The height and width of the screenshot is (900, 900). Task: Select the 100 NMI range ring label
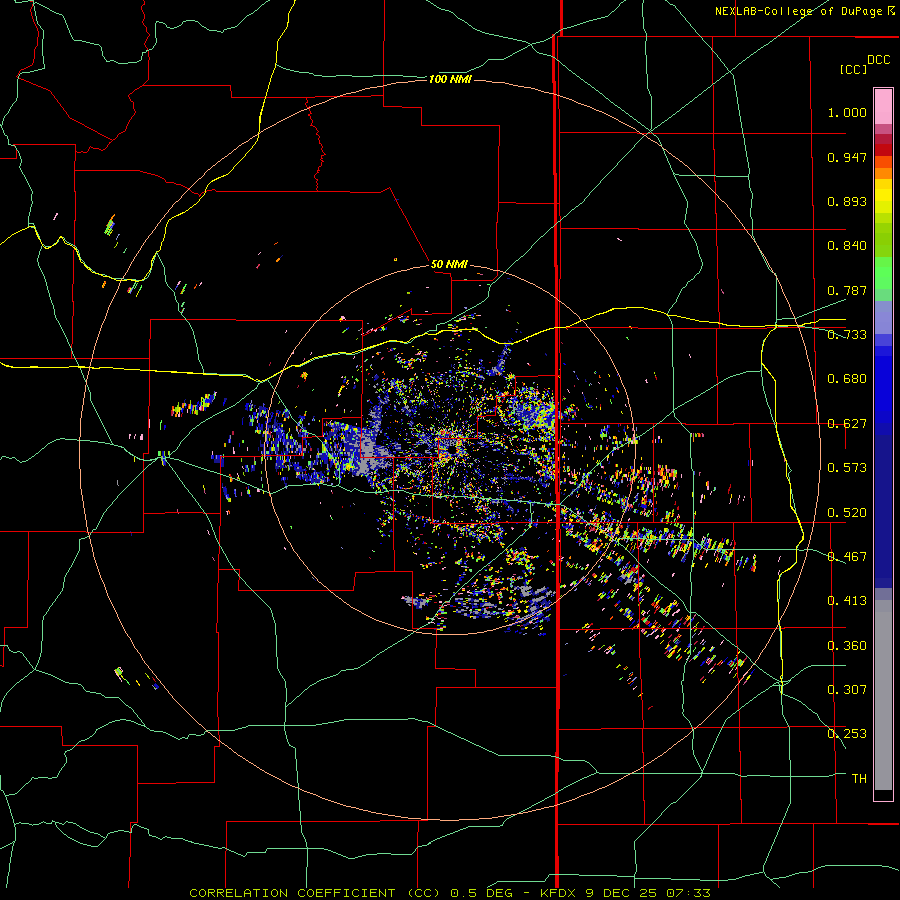click(x=450, y=79)
